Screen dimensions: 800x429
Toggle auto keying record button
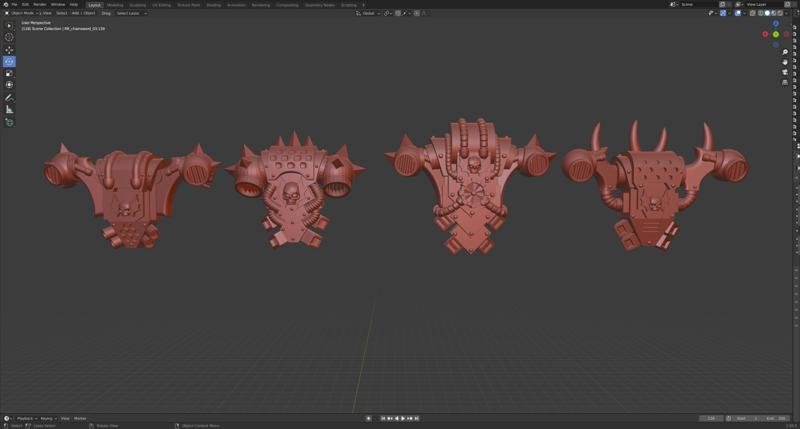coord(368,418)
